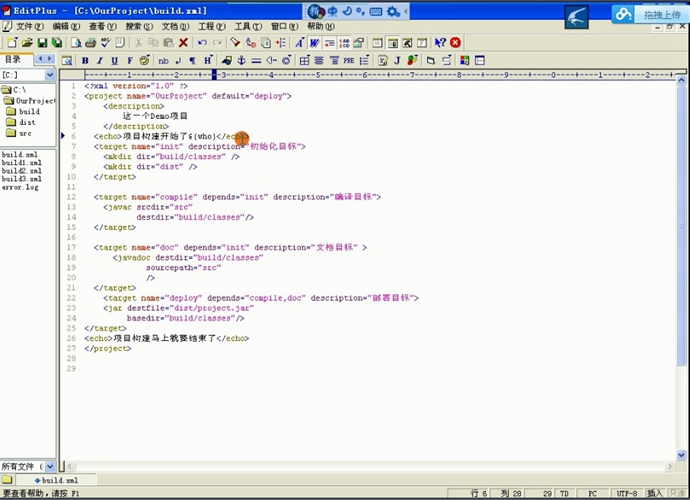Click the IME 中 language indicator
Screen dimensions: 690x500
[333, 11]
